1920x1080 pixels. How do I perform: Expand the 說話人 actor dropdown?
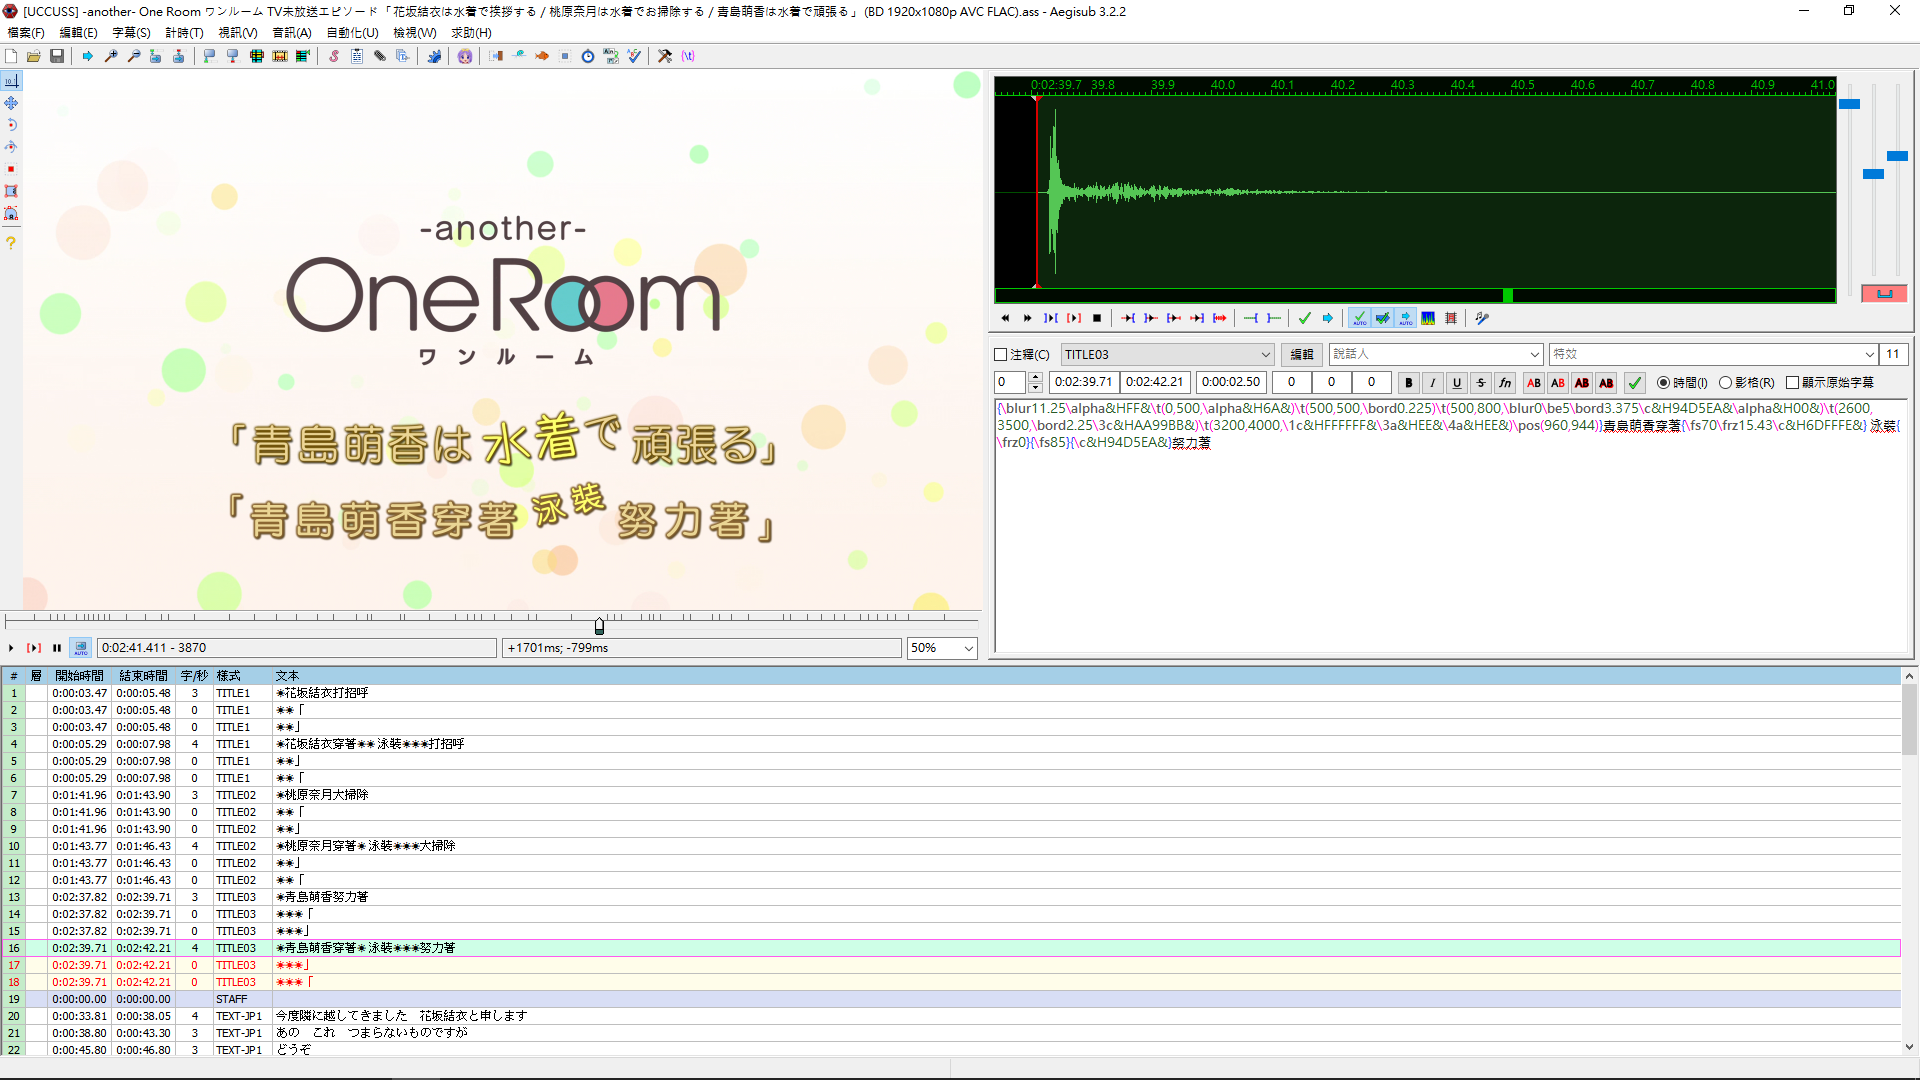tap(1535, 355)
